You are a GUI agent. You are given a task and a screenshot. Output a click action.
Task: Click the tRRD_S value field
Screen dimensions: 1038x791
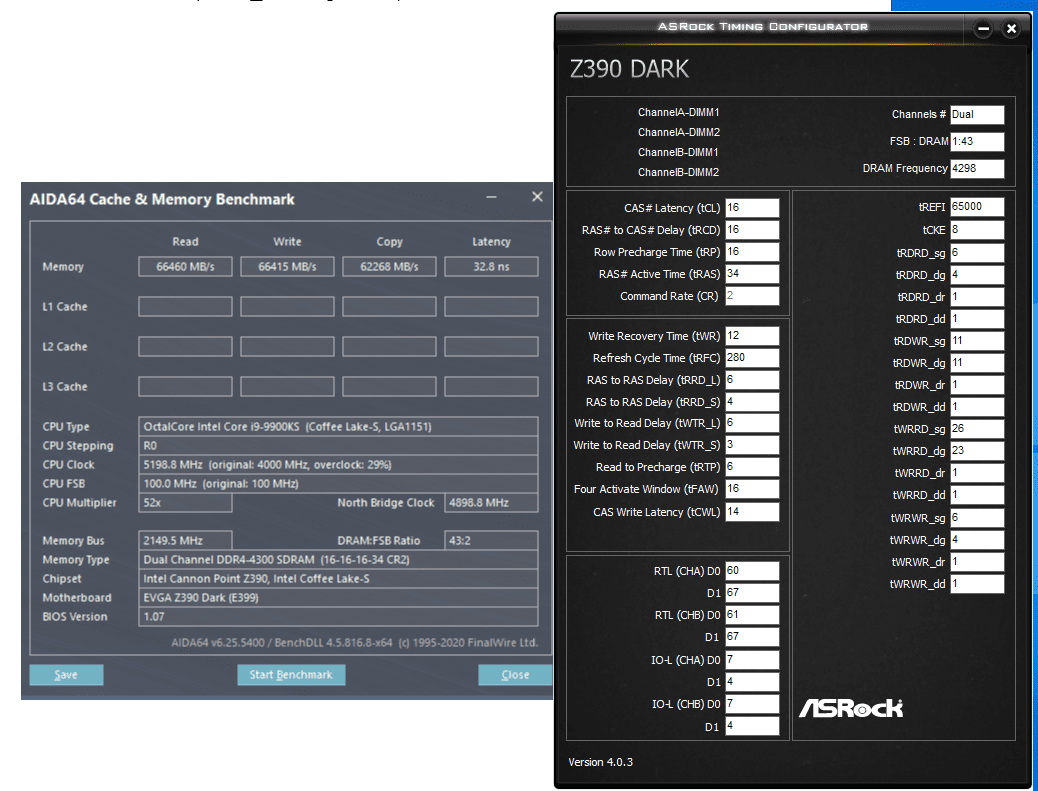point(752,402)
